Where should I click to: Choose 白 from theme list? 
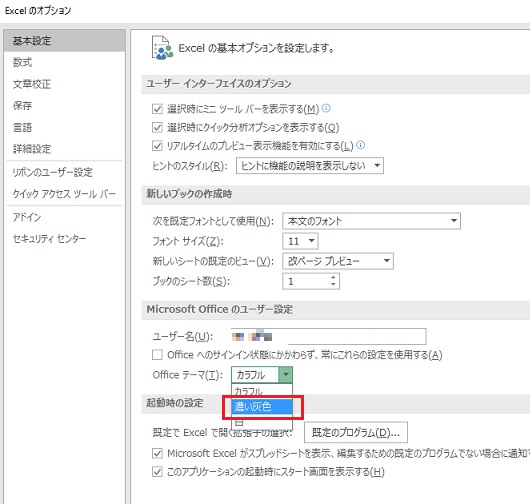tap(262, 422)
